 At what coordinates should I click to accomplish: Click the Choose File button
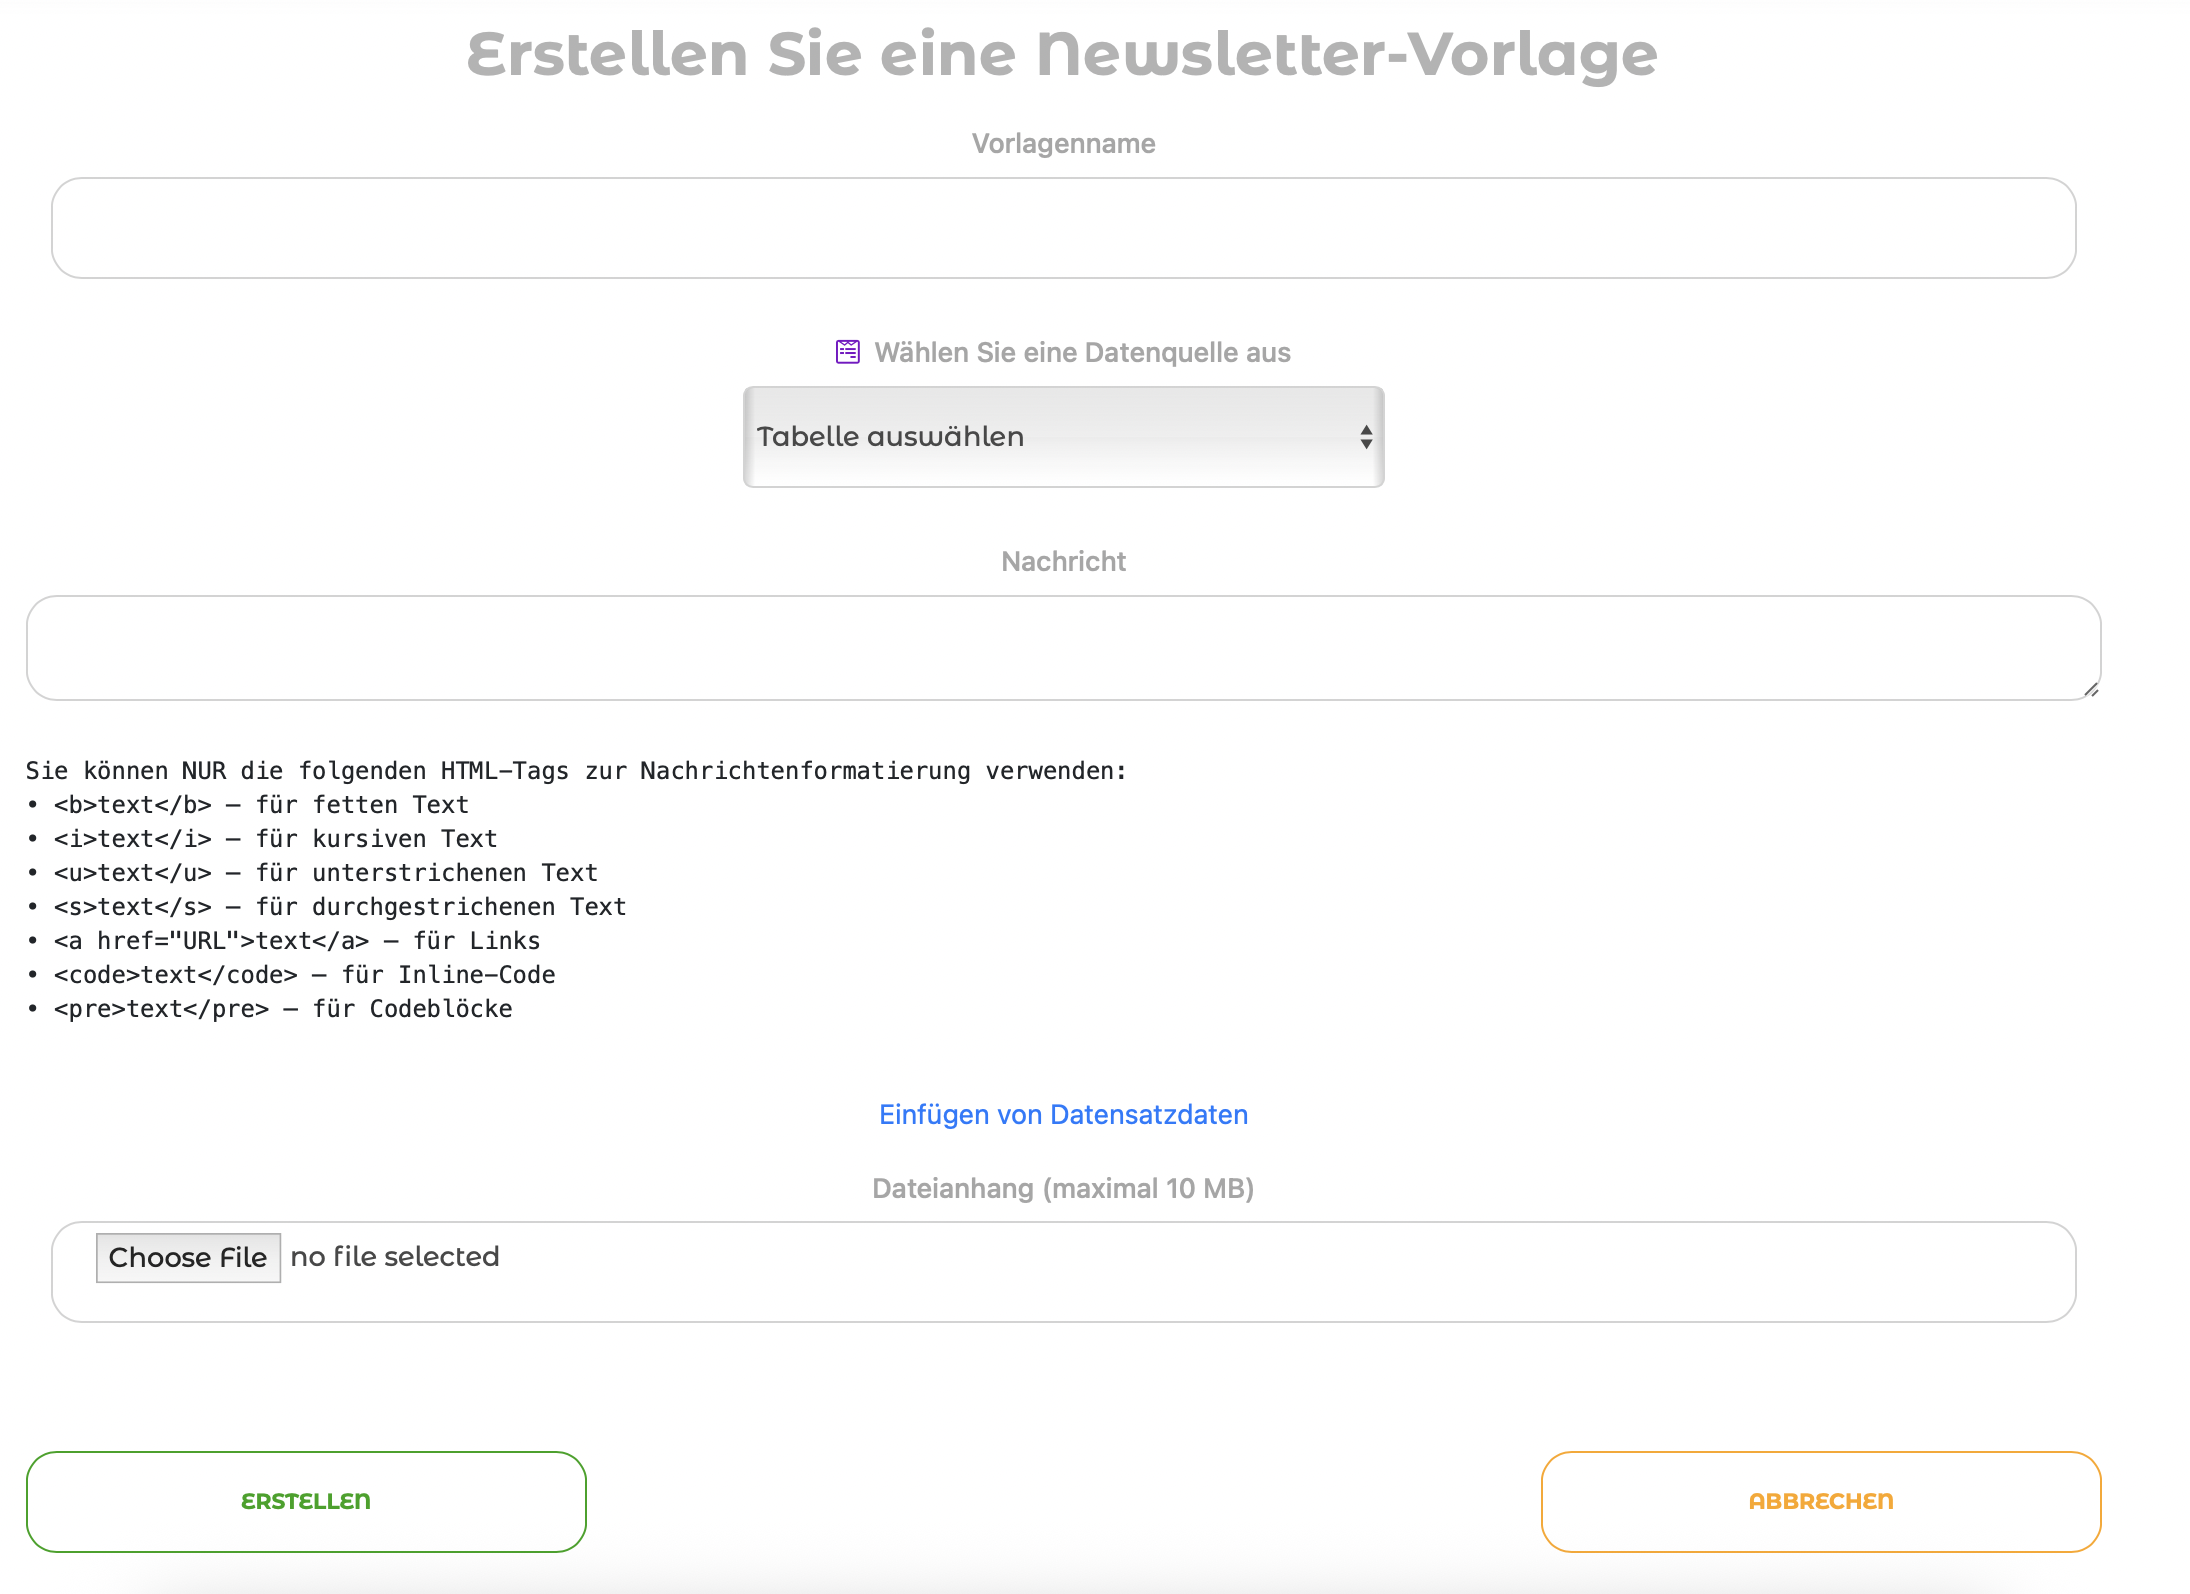pos(188,1257)
